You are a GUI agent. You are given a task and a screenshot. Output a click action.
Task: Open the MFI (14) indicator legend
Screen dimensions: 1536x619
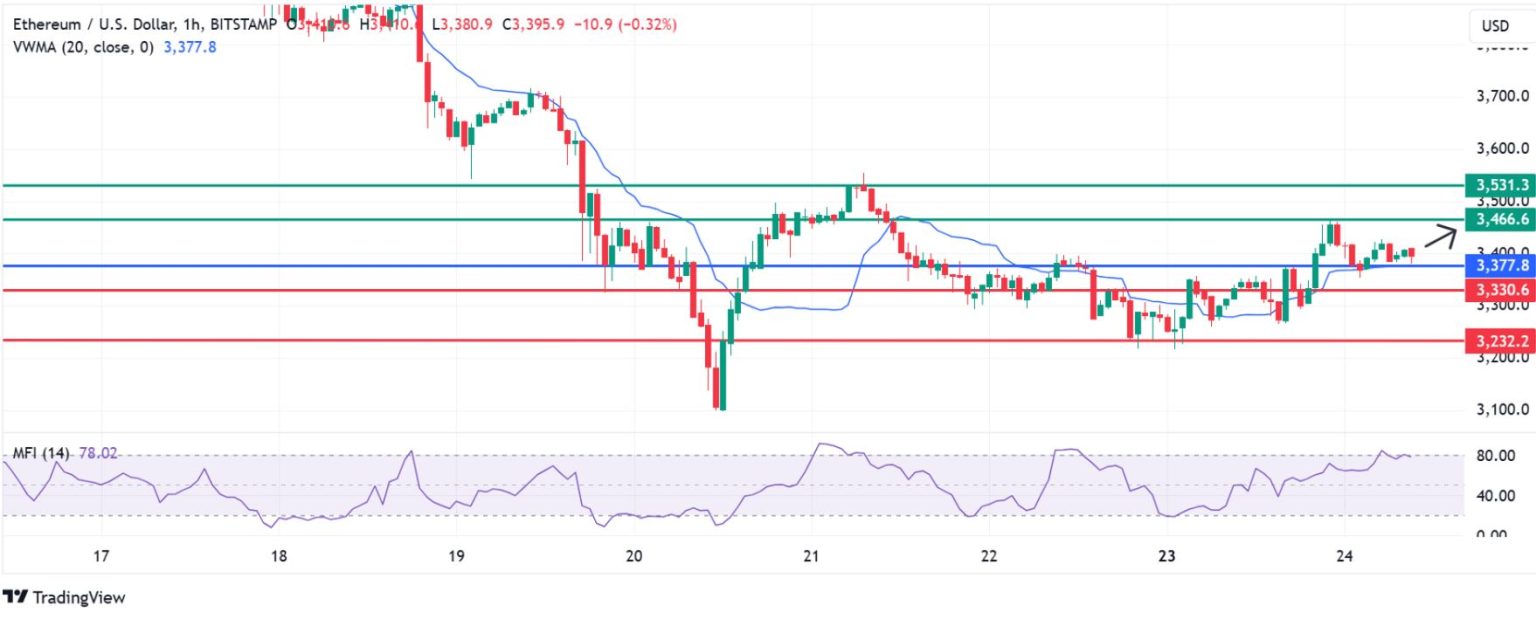[x=41, y=453]
